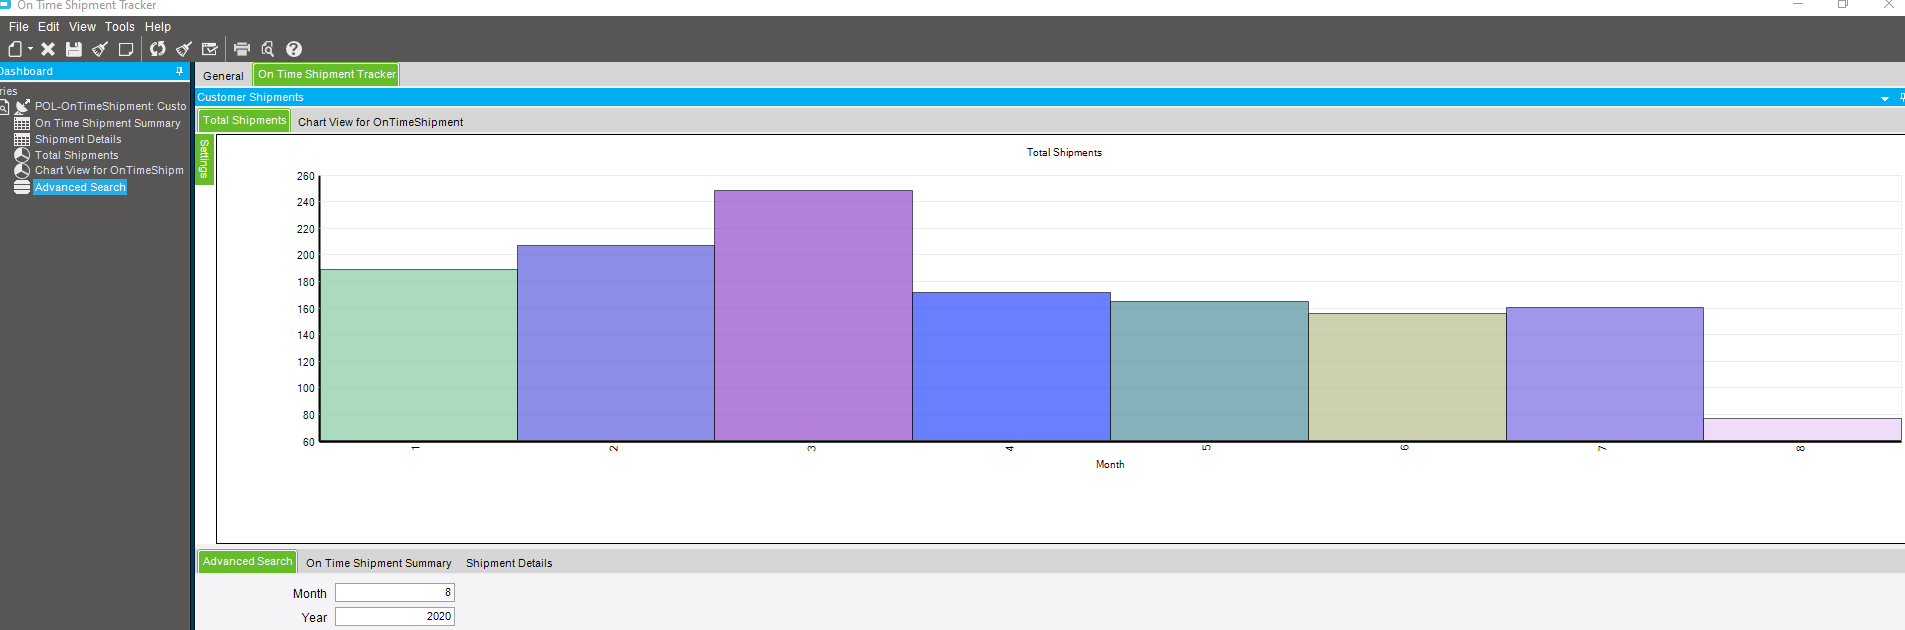Select the Advanced Search bottom tab

[x=248, y=561]
